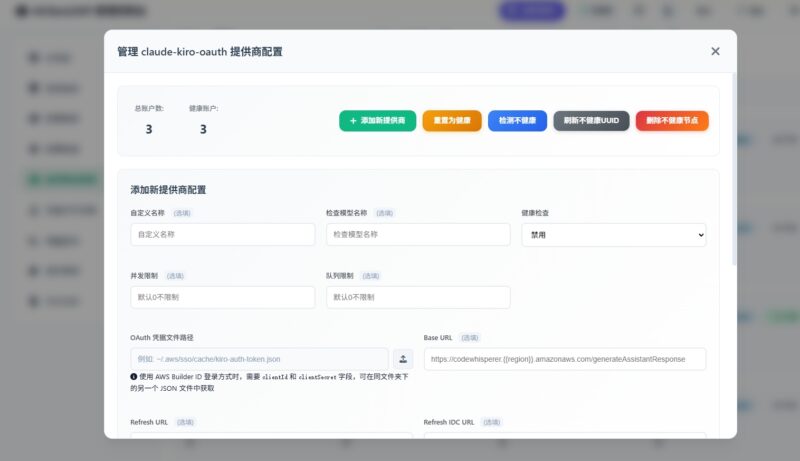The width and height of the screenshot is (800, 461).
Task: Open the 健康检查 dropdown showing 禁用
Action: click(x=614, y=235)
